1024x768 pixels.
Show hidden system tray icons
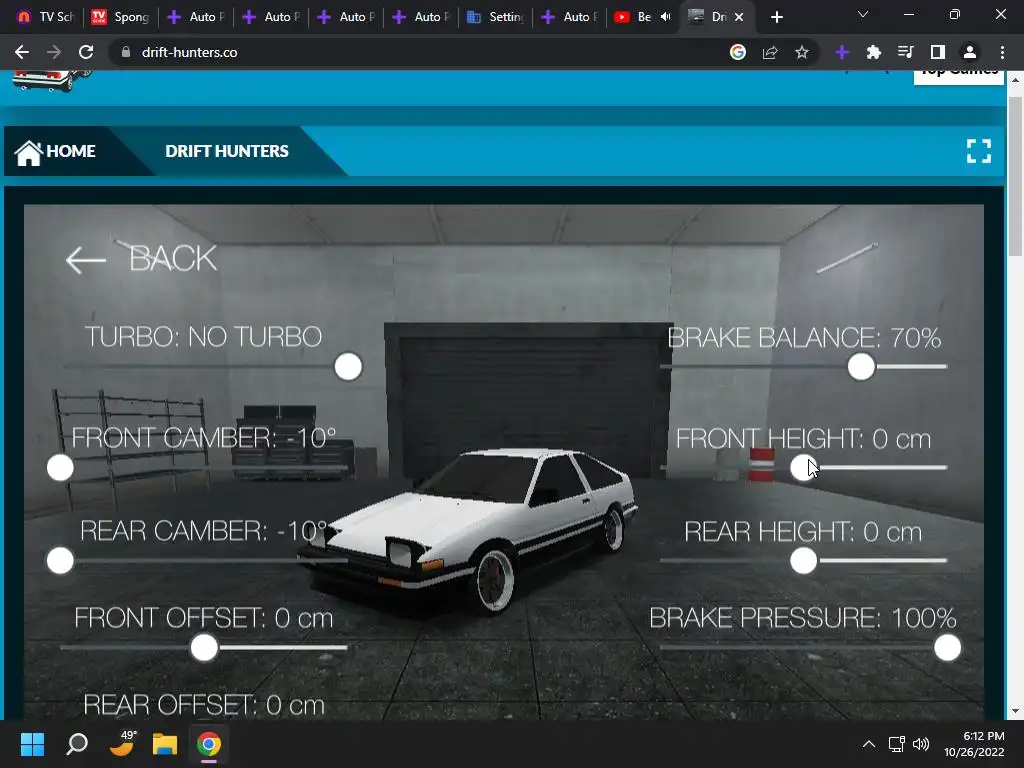(x=869, y=744)
